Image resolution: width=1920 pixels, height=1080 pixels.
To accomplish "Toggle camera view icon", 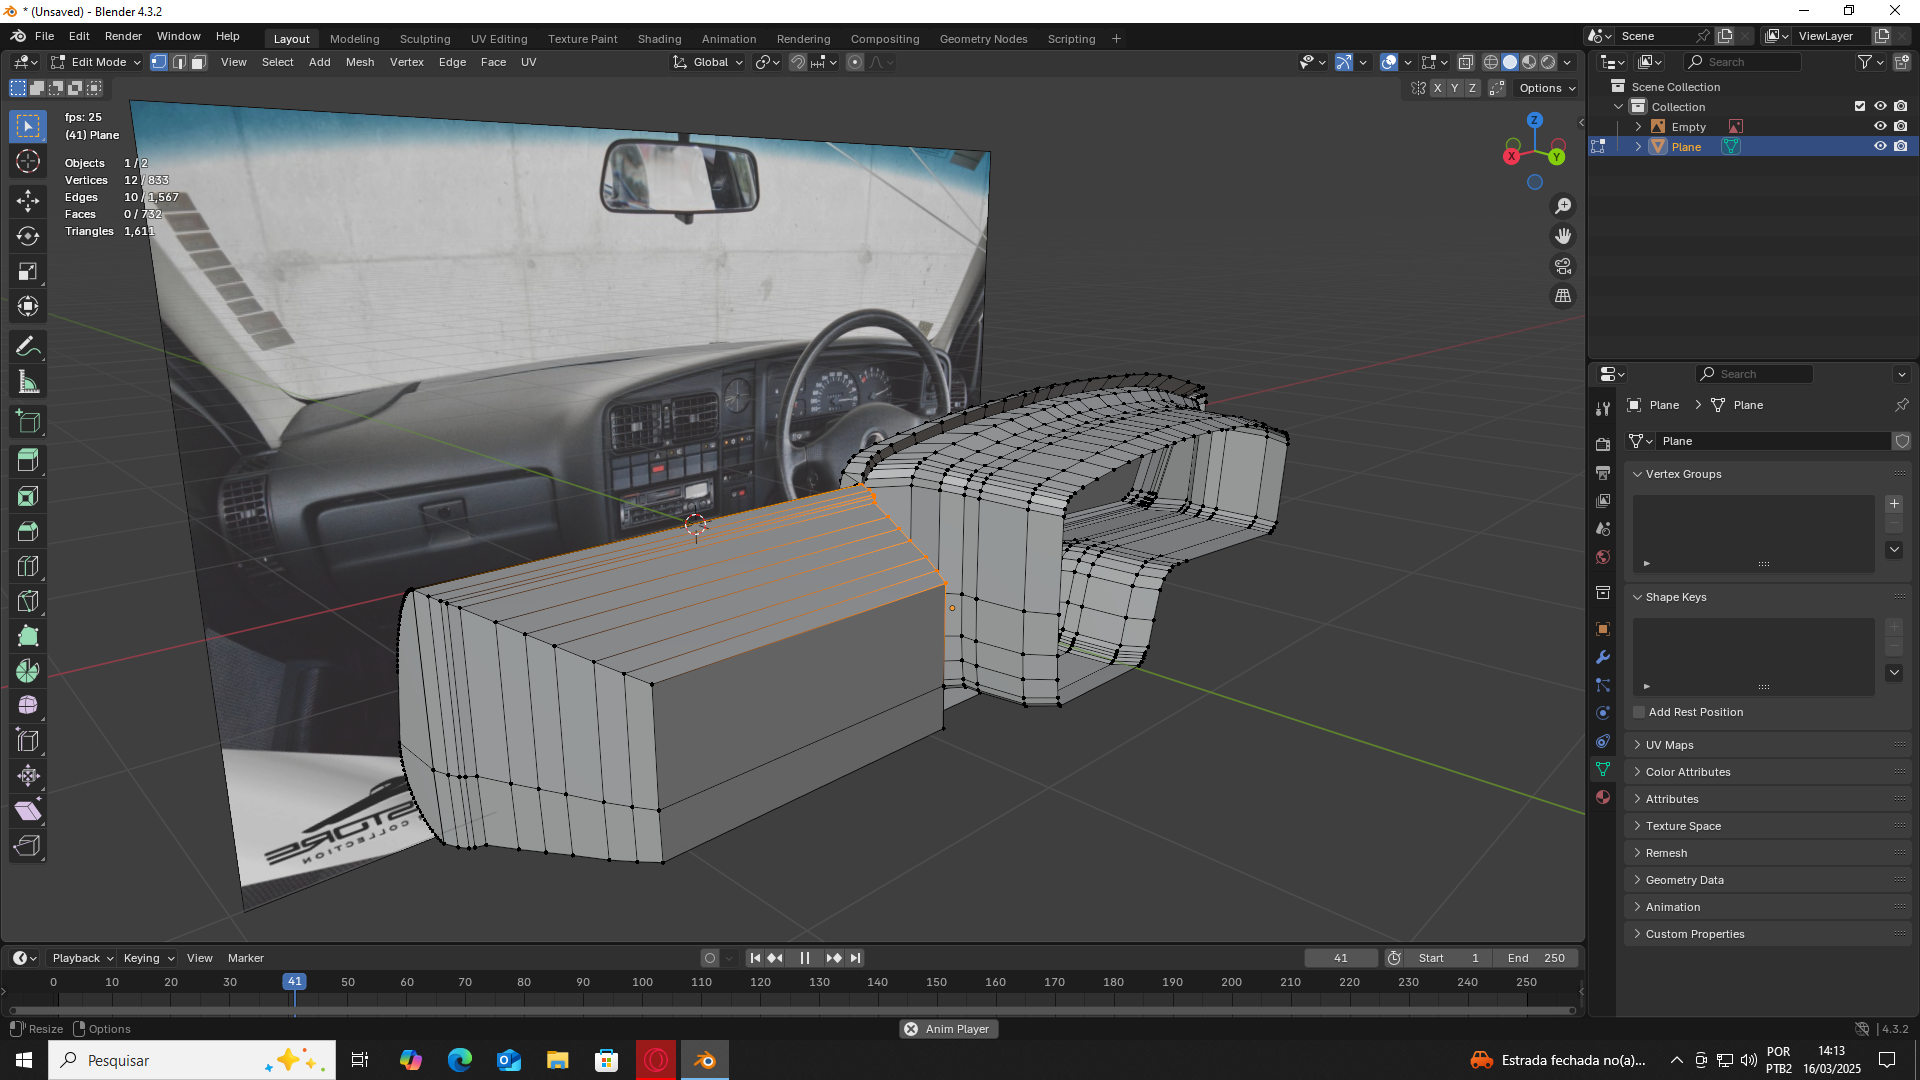I will [x=1562, y=266].
